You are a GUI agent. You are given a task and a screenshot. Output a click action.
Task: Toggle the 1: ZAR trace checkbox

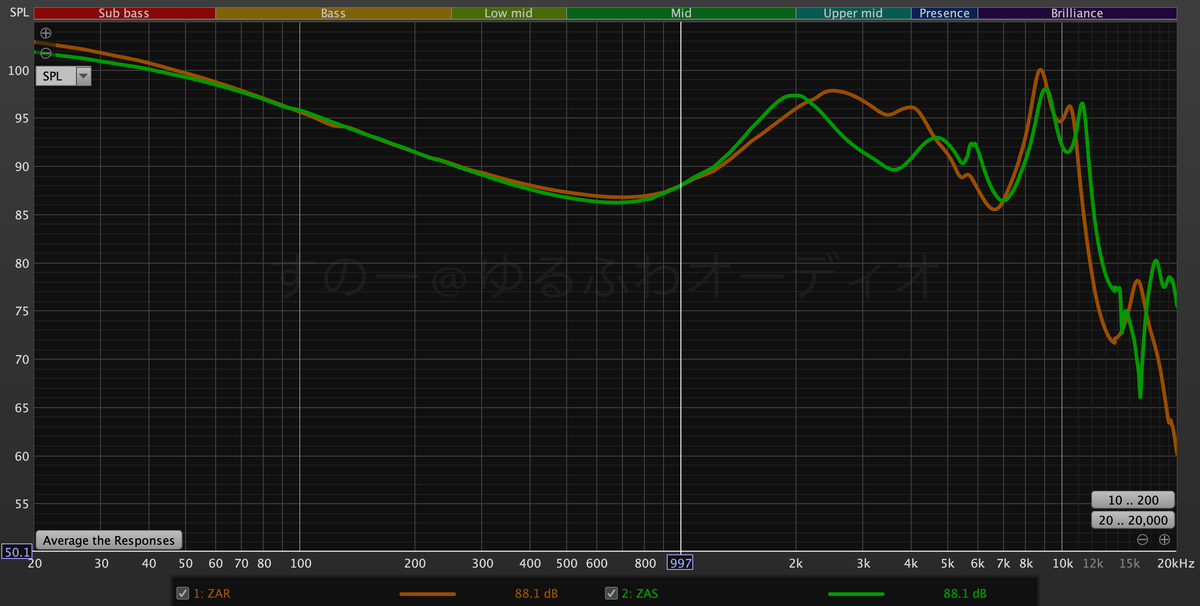pyautogui.click(x=182, y=593)
